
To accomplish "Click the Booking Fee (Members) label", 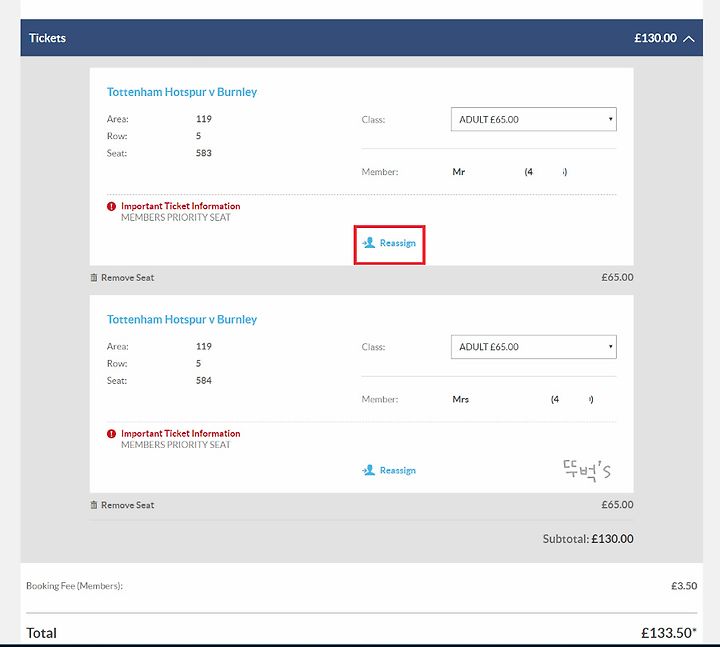I will pos(74,586).
